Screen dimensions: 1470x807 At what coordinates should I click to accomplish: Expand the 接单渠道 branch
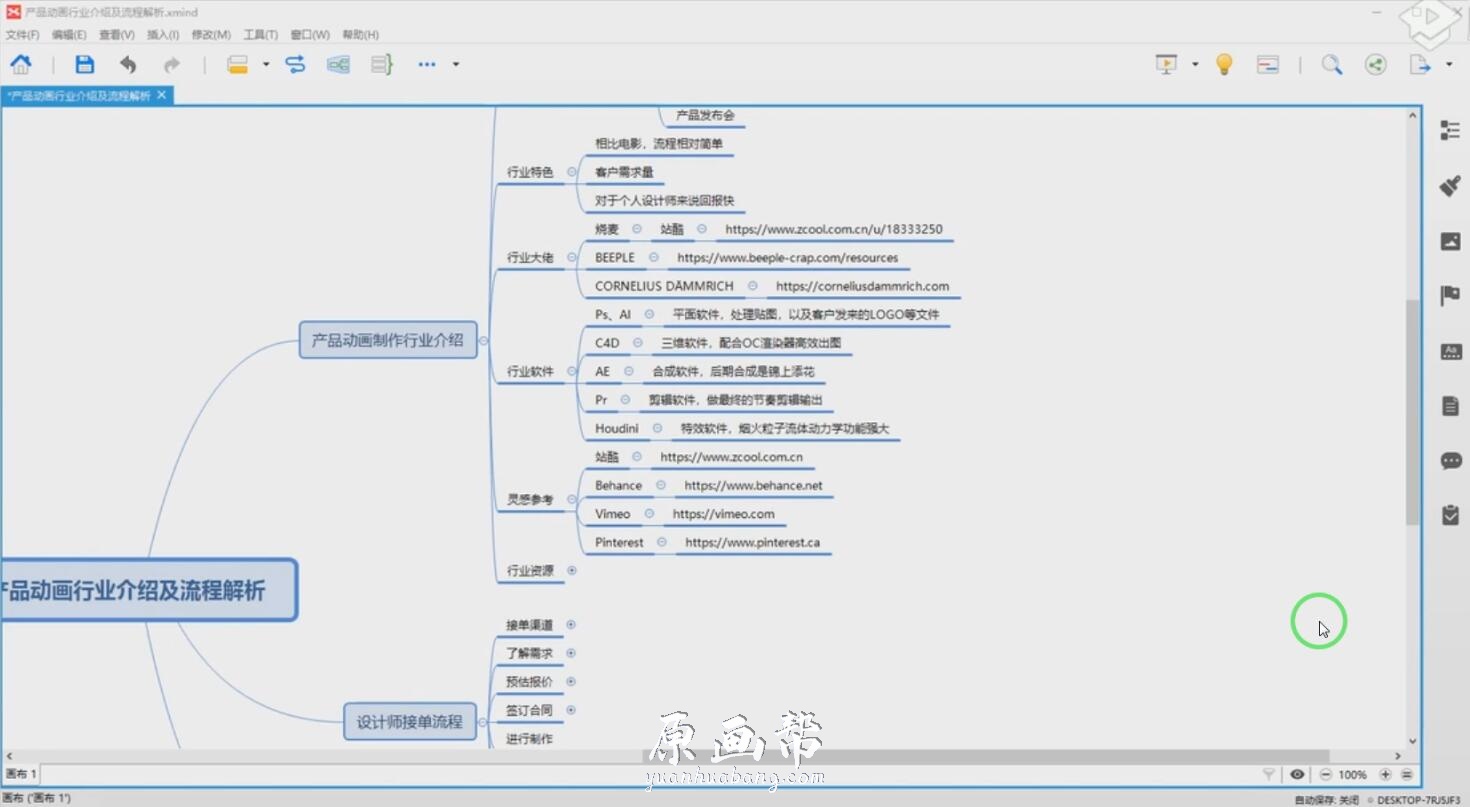[571, 624]
